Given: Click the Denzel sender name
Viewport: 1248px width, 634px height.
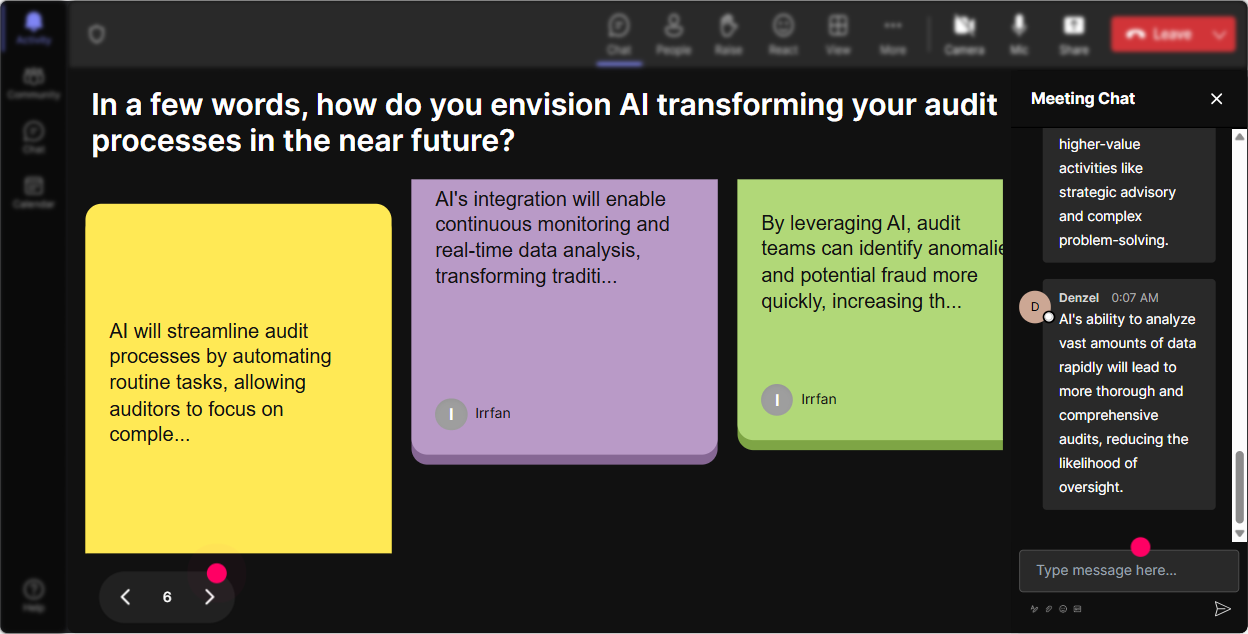Looking at the screenshot, I should 1079,297.
